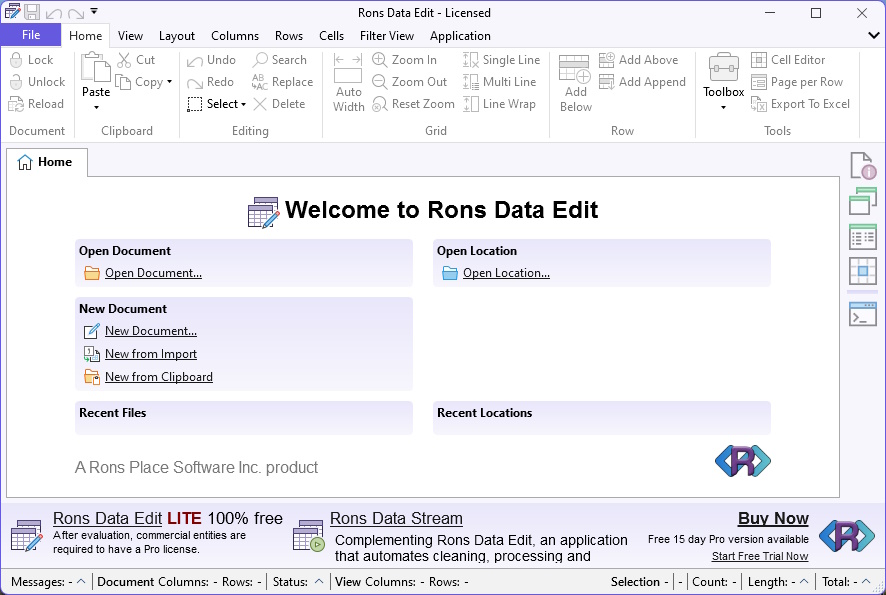Open the document info sidebar icon
Viewport: 886px width, 595px height.
[863, 166]
